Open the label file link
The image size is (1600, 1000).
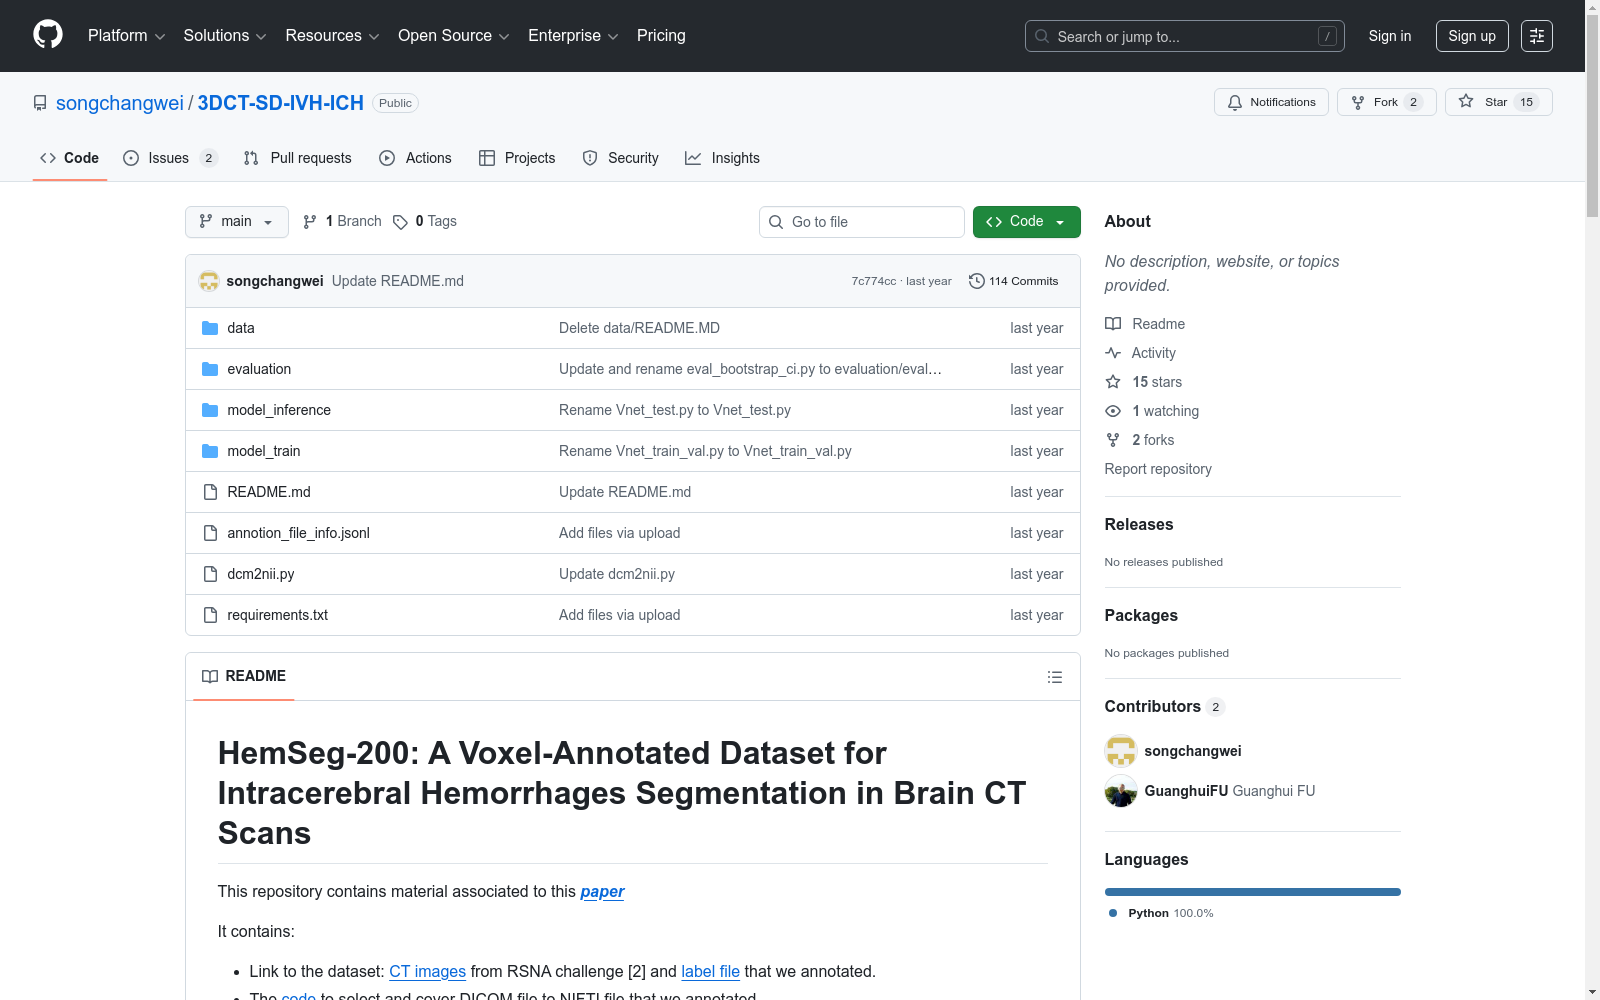(710, 972)
